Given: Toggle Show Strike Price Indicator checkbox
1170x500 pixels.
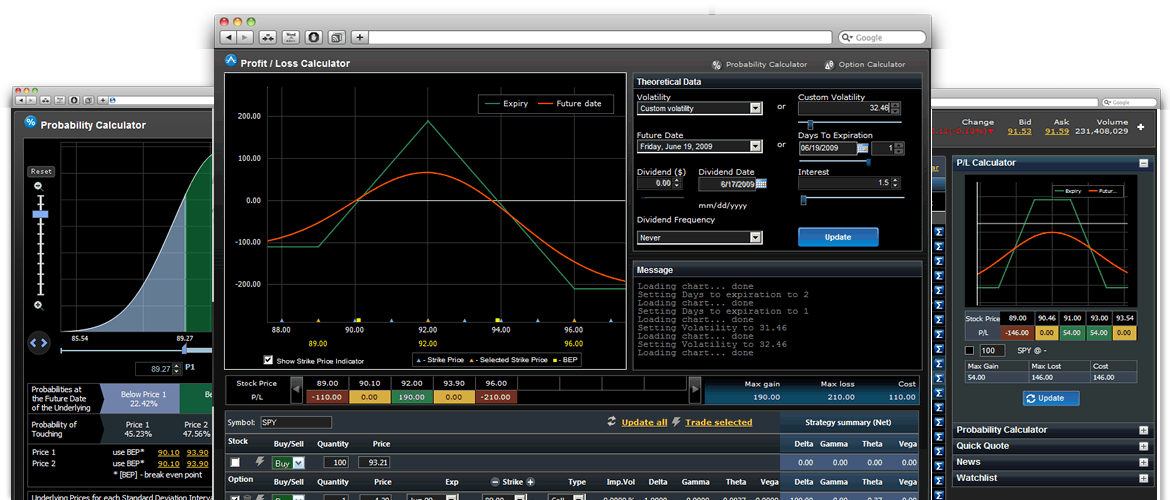Looking at the screenshot, I should click(268, 360).
